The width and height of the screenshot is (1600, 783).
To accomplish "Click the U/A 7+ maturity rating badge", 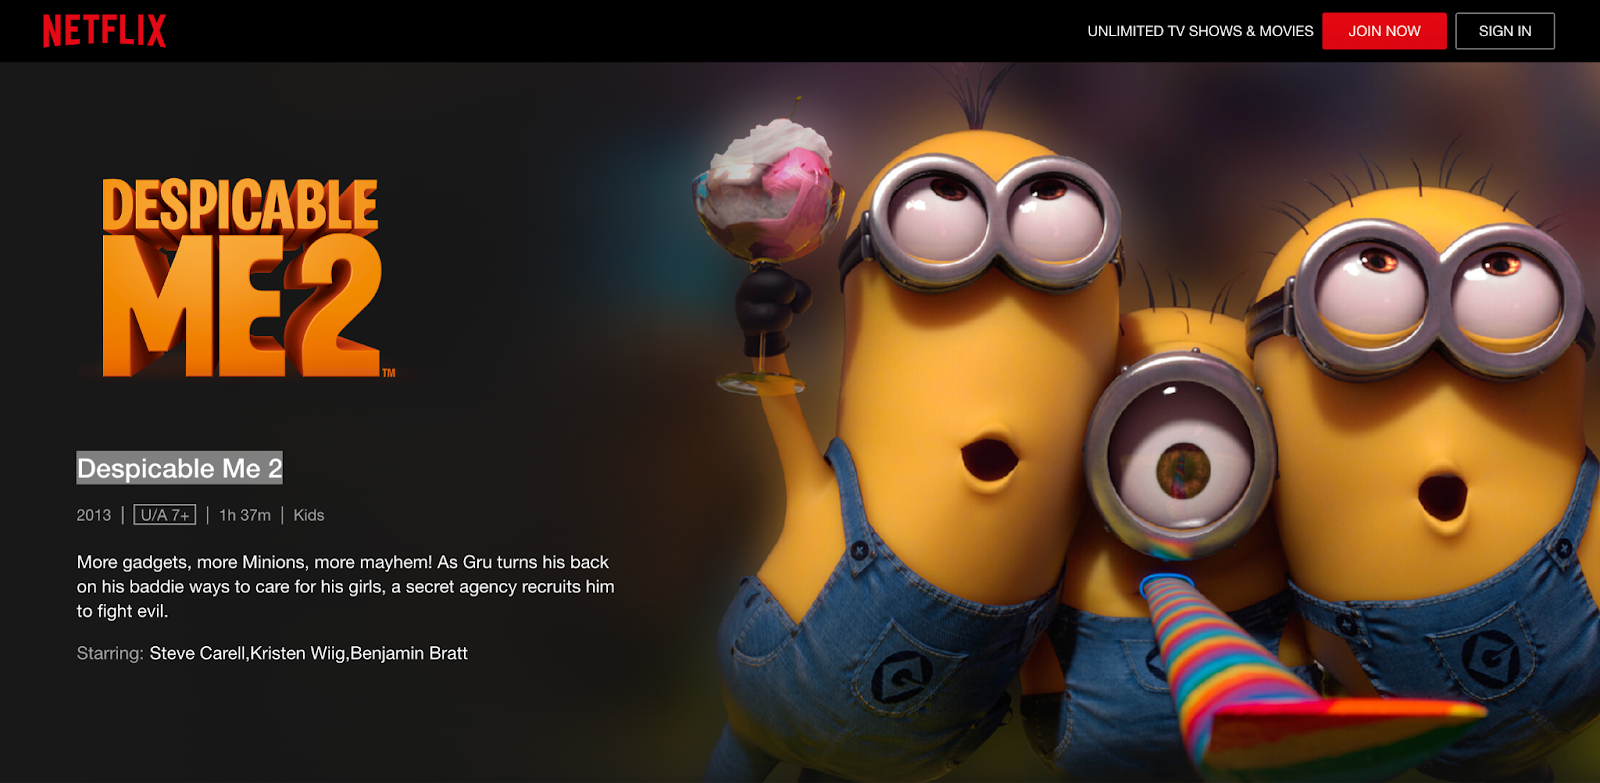I will pyautogui.click(x=165, y=515).
